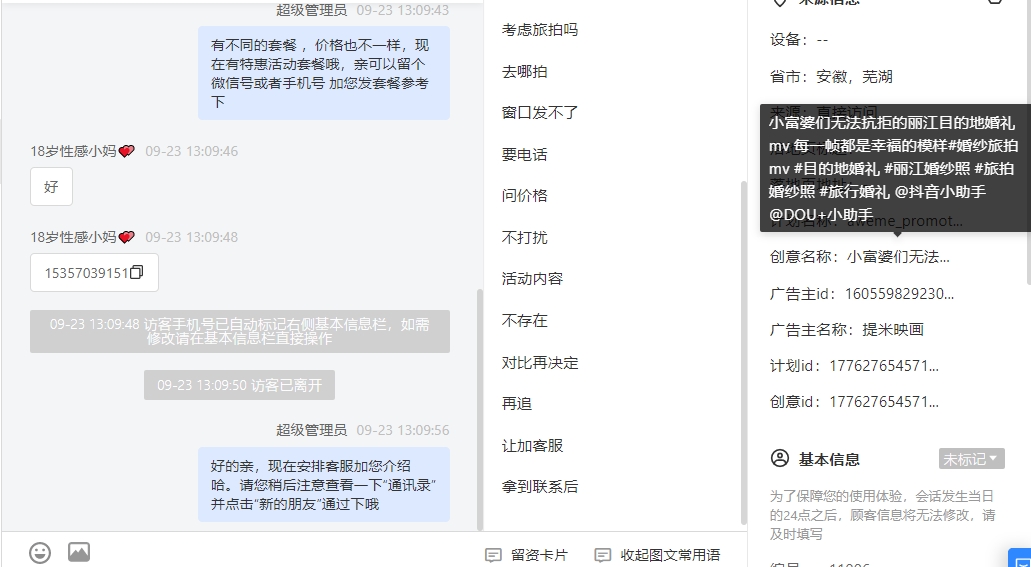1031x567 pixels.
Task: Click the 套餐 price reply message bubble
Action: (324, 73)
